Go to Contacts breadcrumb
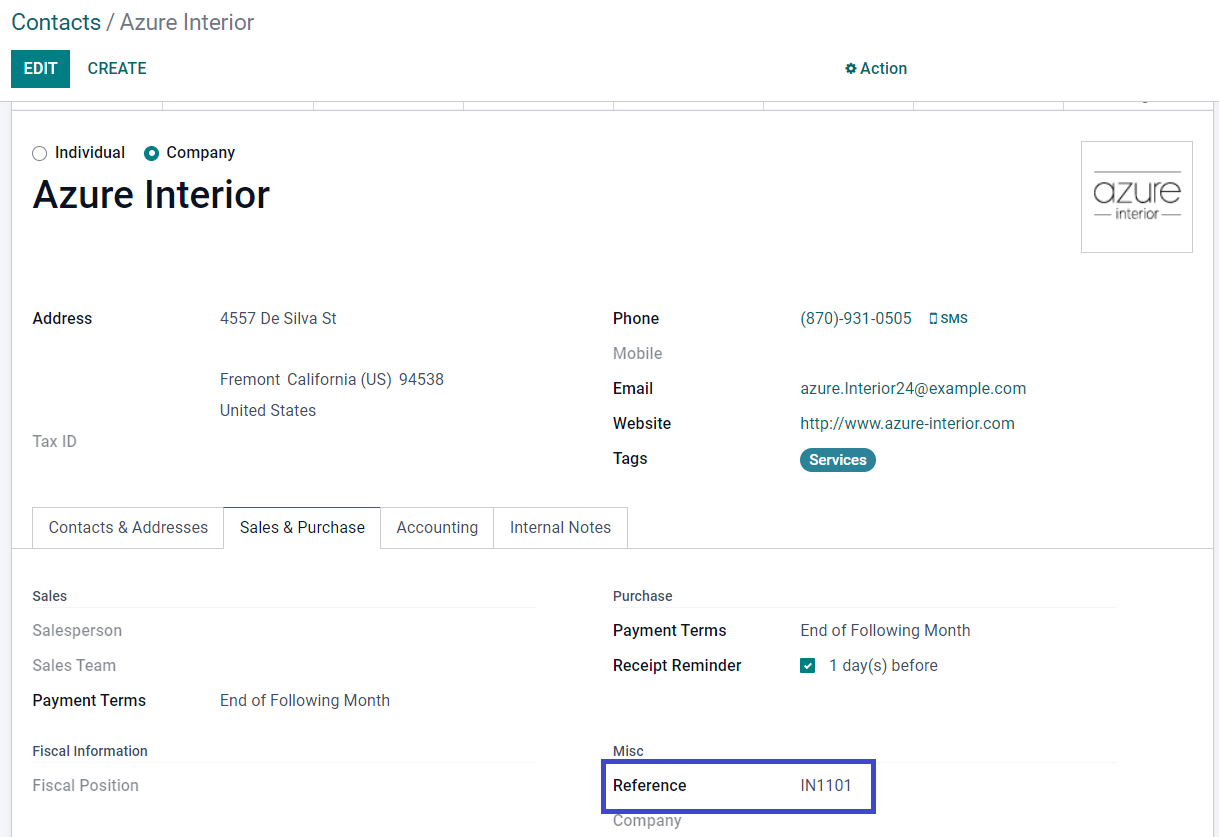The height and width of the screenshot is (837, 1219). 56,22
